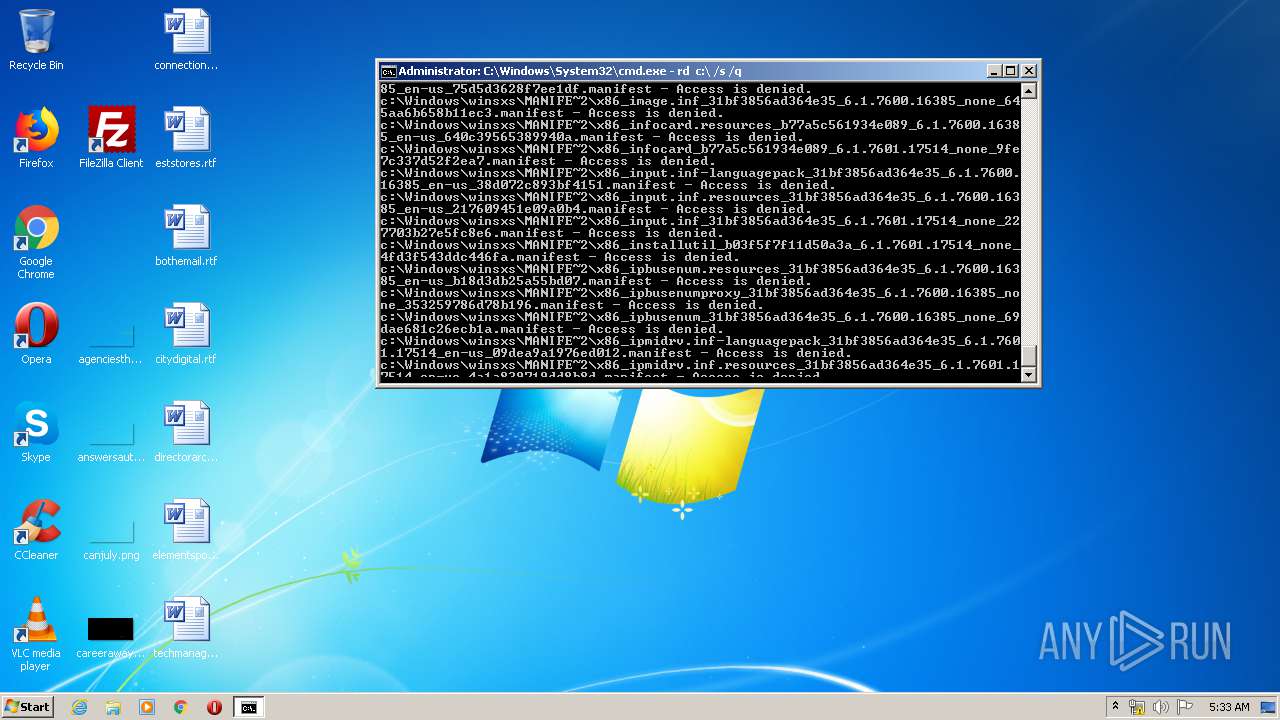Image resolution: width=1280 pixels, height=720 pixels.
Task: Launch CCleaner desktop shortcut
Action: click(36, 530)
